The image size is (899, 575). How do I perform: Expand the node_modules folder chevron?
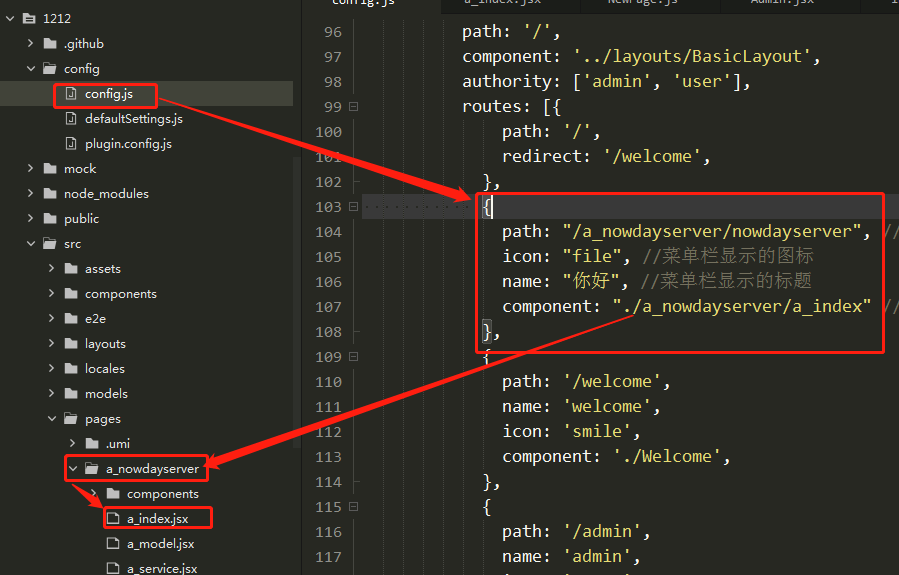[x=30, y=193]
